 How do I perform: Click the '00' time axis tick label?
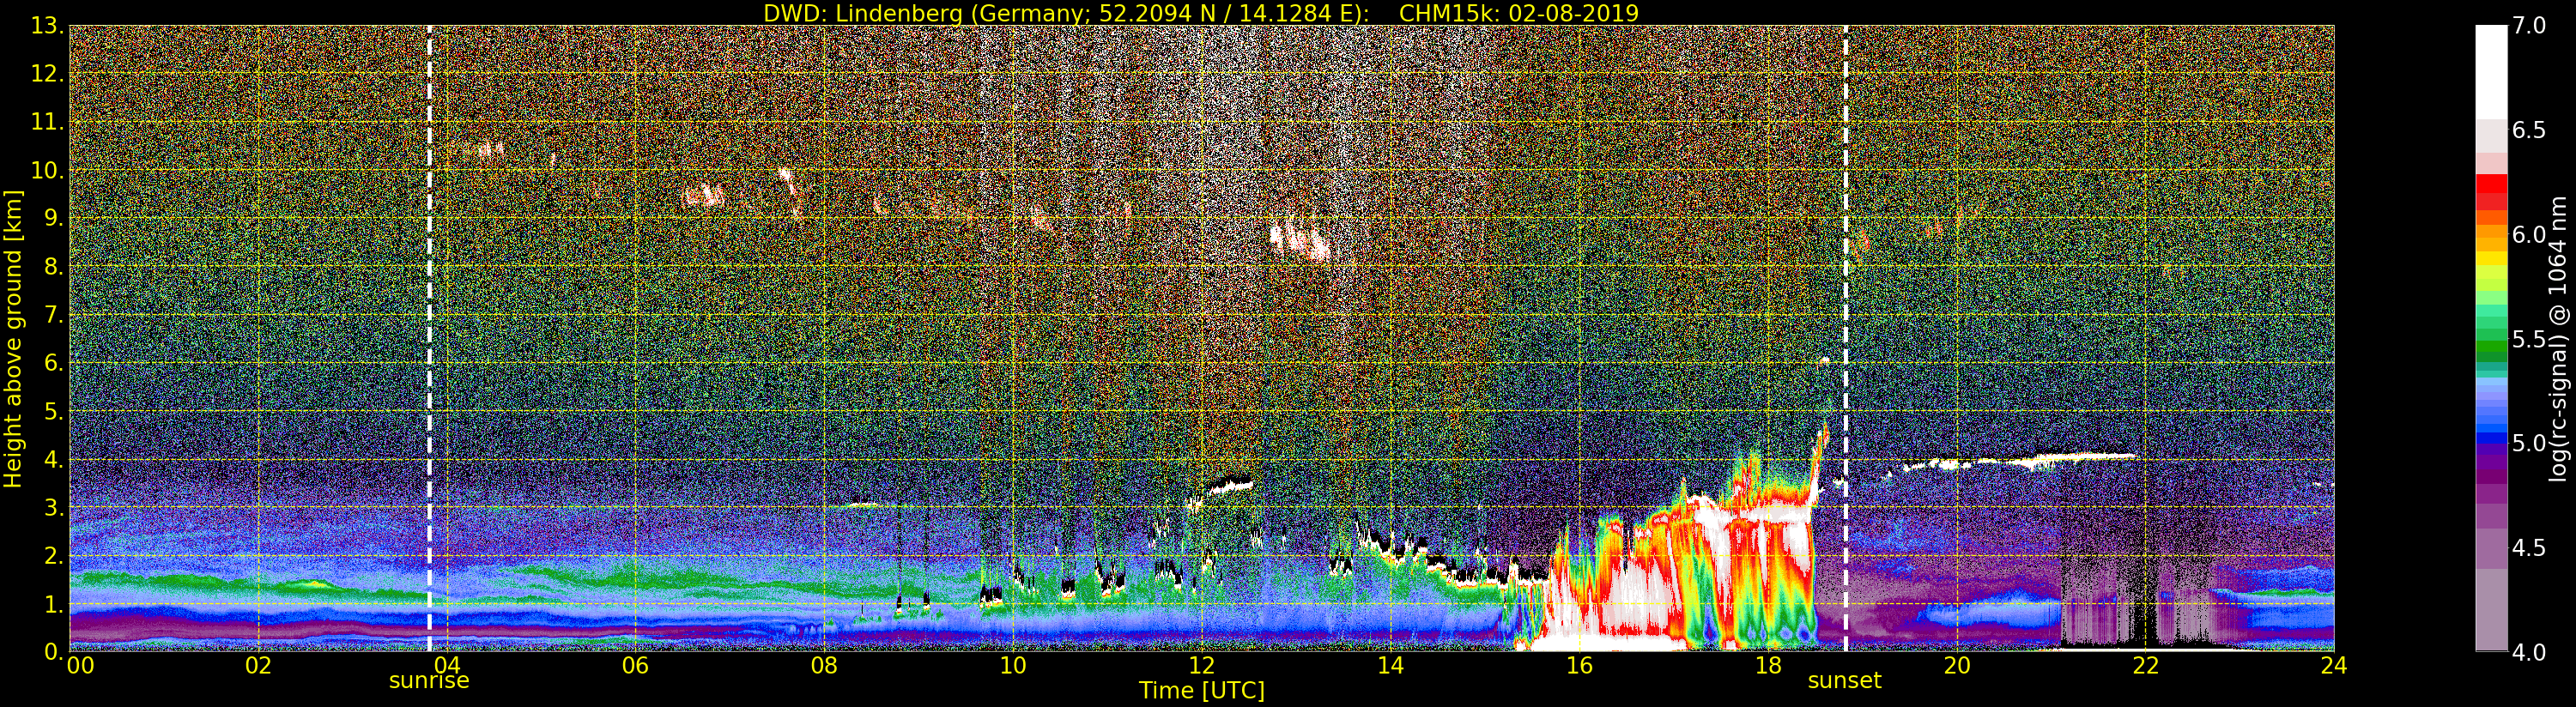pos(80,666)
